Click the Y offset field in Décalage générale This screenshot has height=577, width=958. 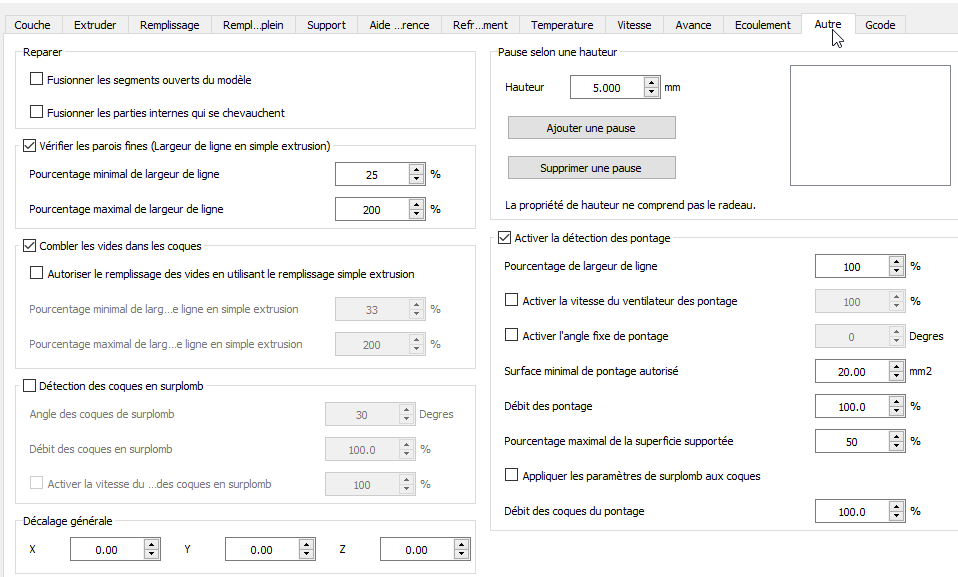[x=262, y=549]
